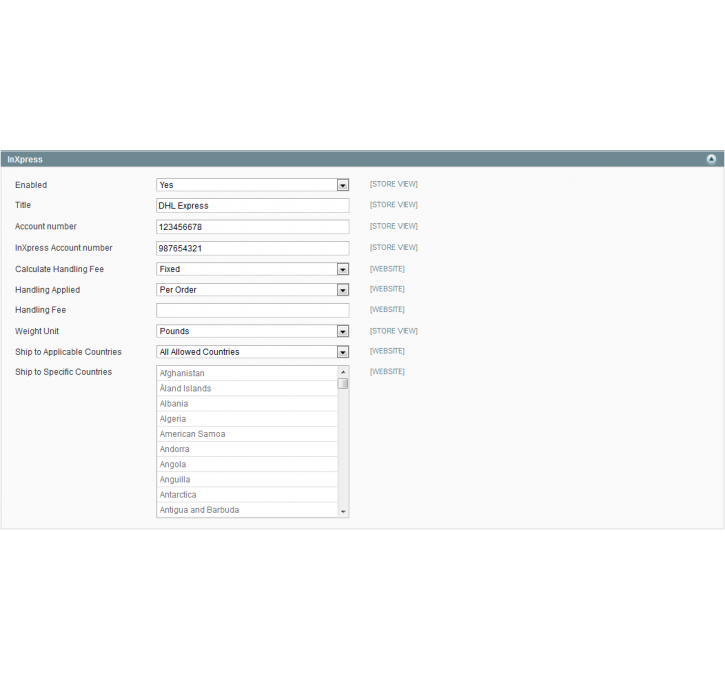The image size is (725, 680).
Task: Open the Handling Applied dropdown showing Per Order
Action: pos(252,290)
